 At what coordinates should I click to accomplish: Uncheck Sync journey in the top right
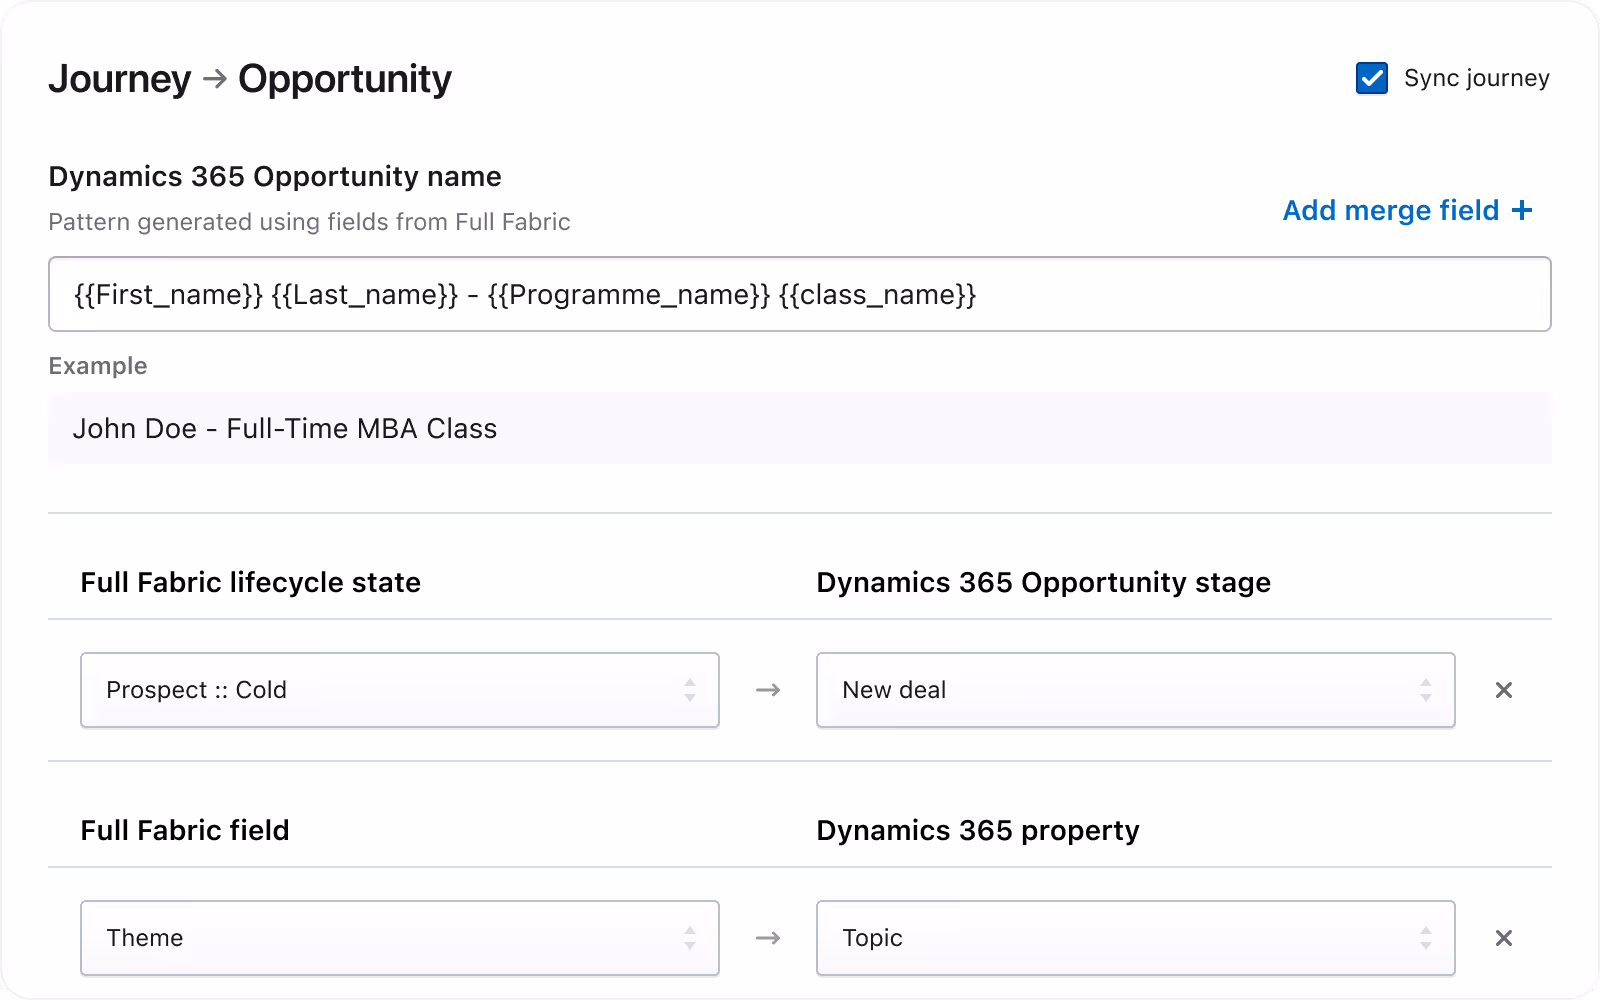1372,78
